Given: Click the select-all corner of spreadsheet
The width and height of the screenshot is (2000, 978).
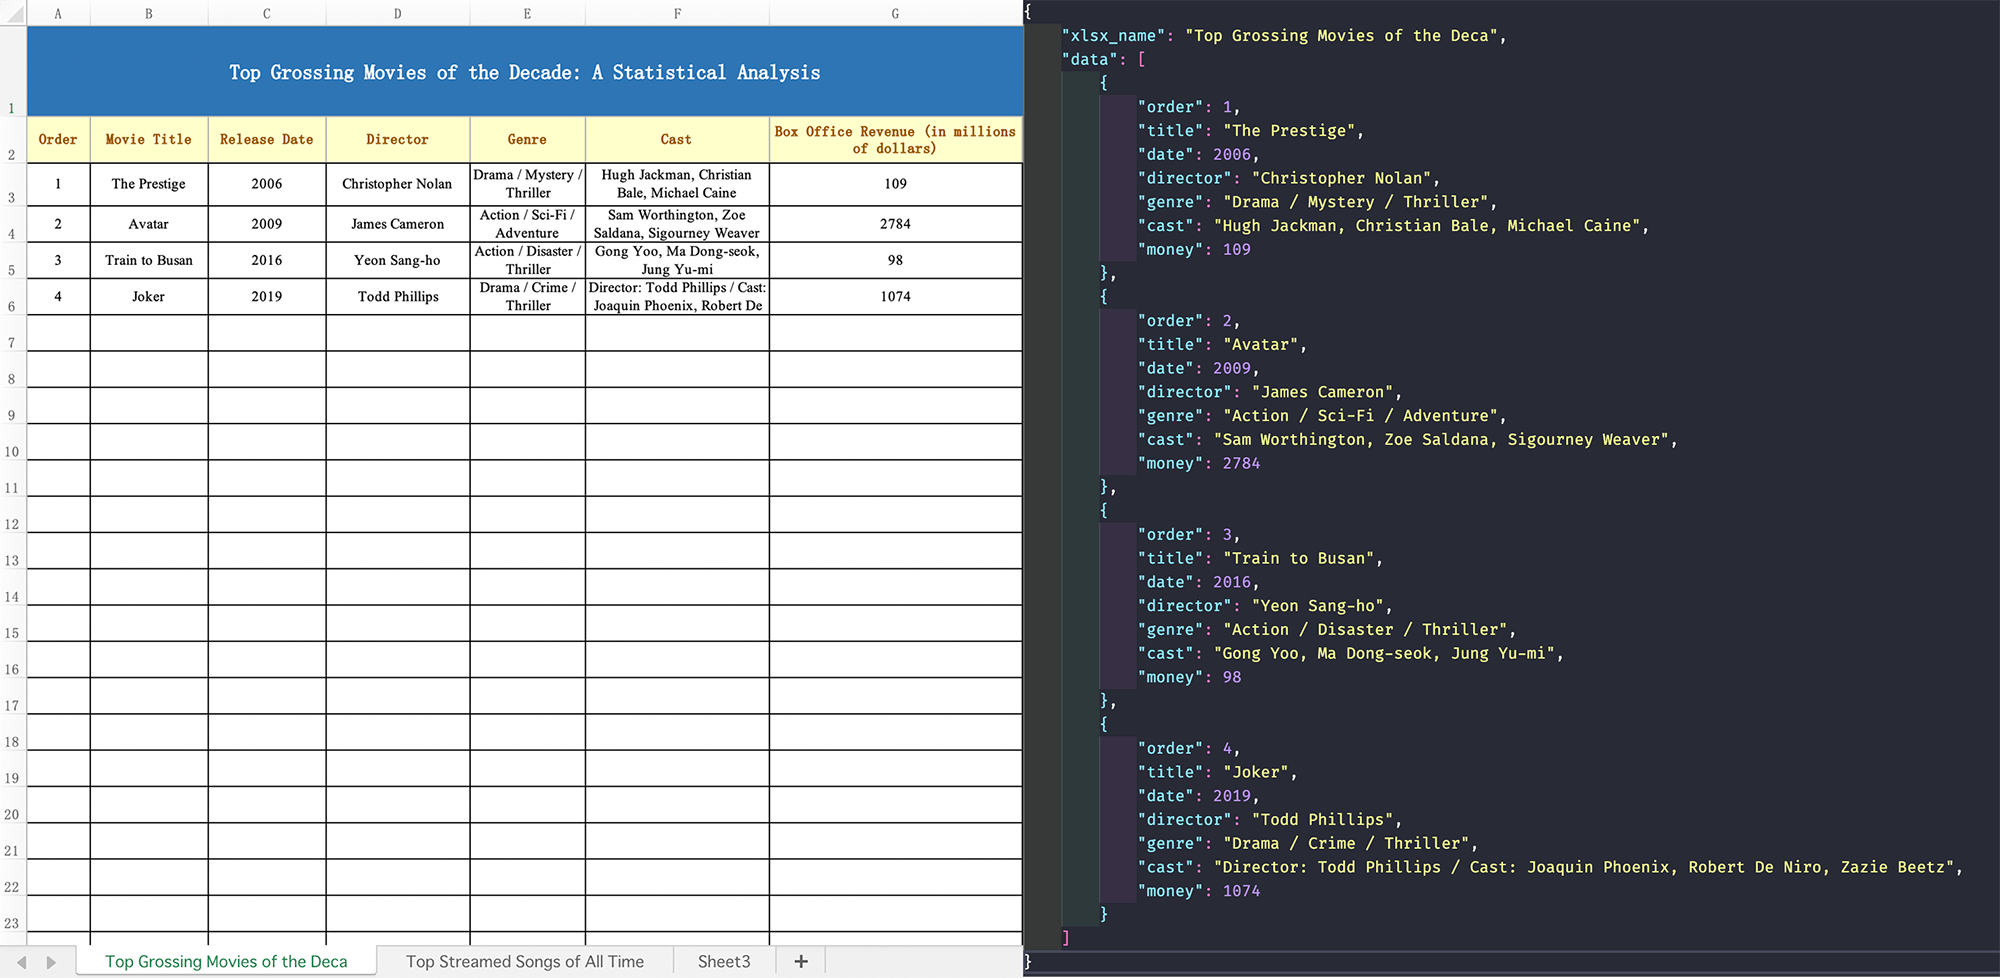Looking at the screenshot, I should pyautogui.click(x=13, y=13).
